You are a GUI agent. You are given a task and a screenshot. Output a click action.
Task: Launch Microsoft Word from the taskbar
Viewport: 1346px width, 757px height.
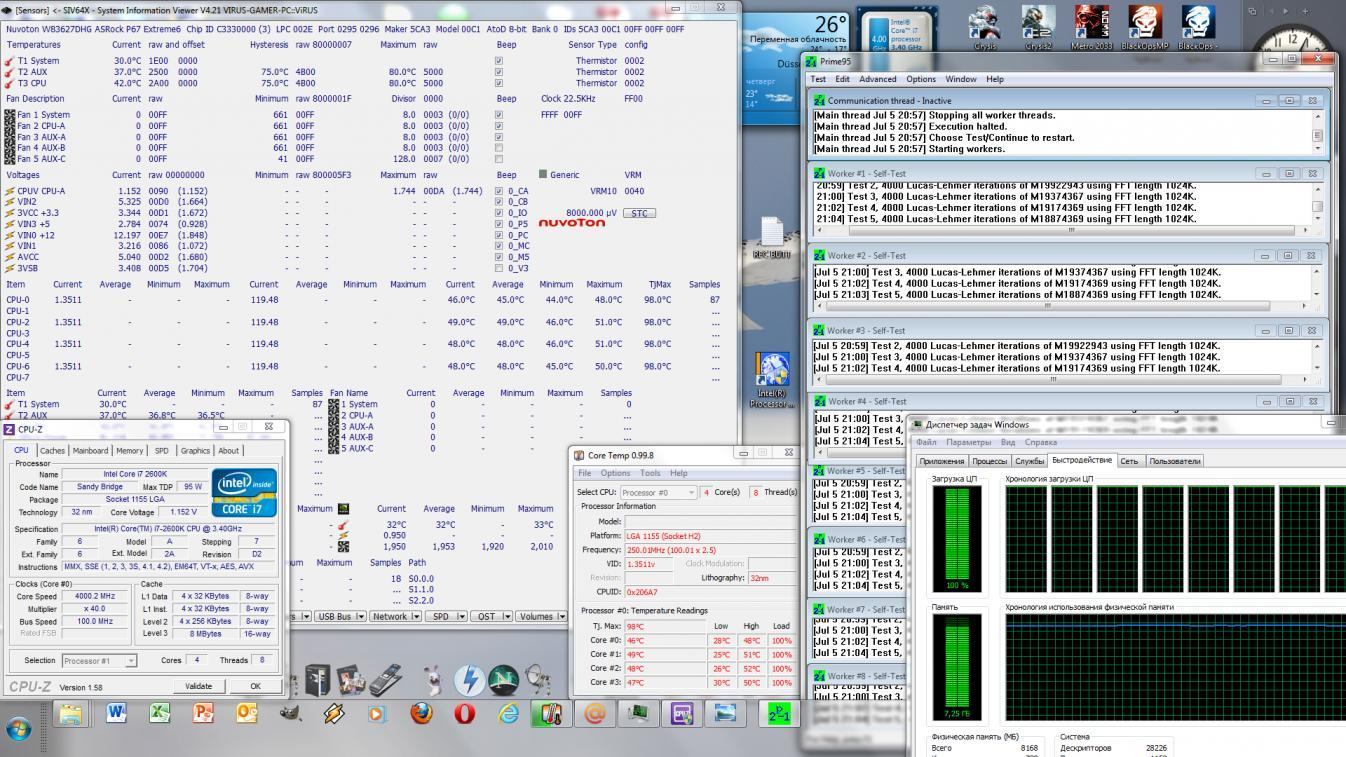pyautogui.click(x=116, y=713)
